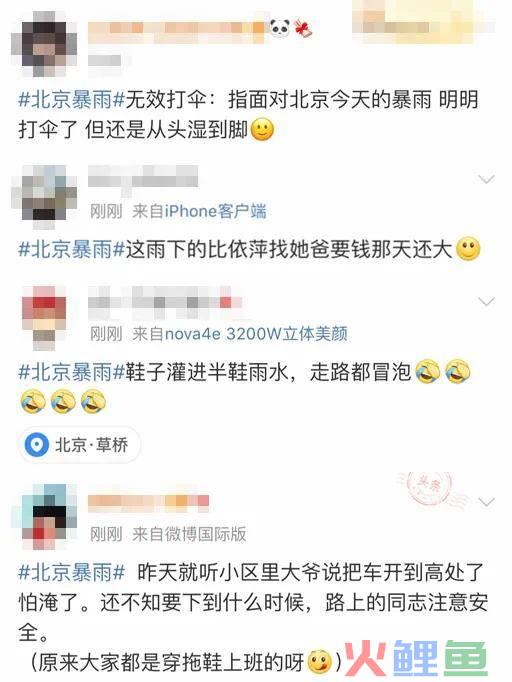This screenshot has width=512, height=682.
Task: Expand the chevron menu on the 依萍 post
Action: 486,179
